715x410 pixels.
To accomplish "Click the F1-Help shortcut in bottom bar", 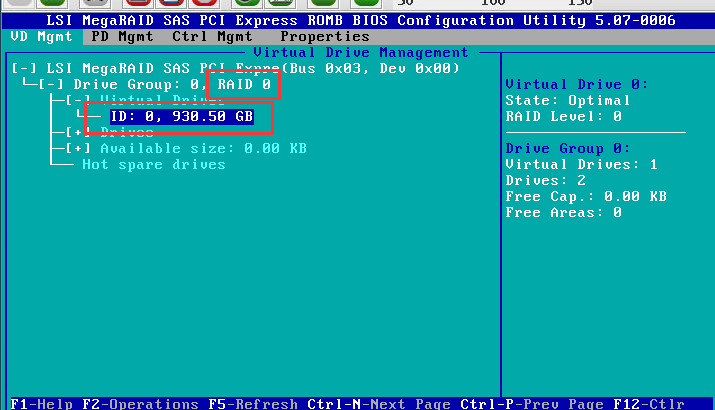I will pyautogui.click(x=41, y=404).
